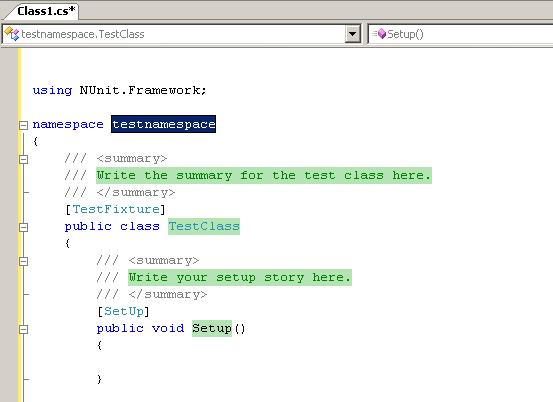This screenshot has width=553, height=402.
Task: Collapse the setup story summary comment
Action: [23, 261]
